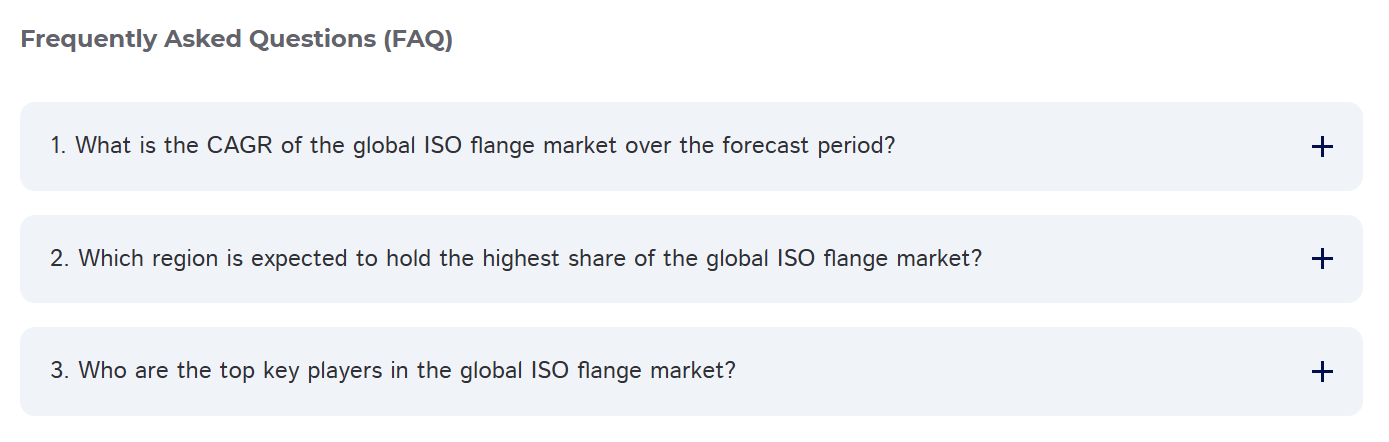This screenshot has width=1389, height=442.
Task: Click the number '2.' of the second FAQ
Action: 60,259
